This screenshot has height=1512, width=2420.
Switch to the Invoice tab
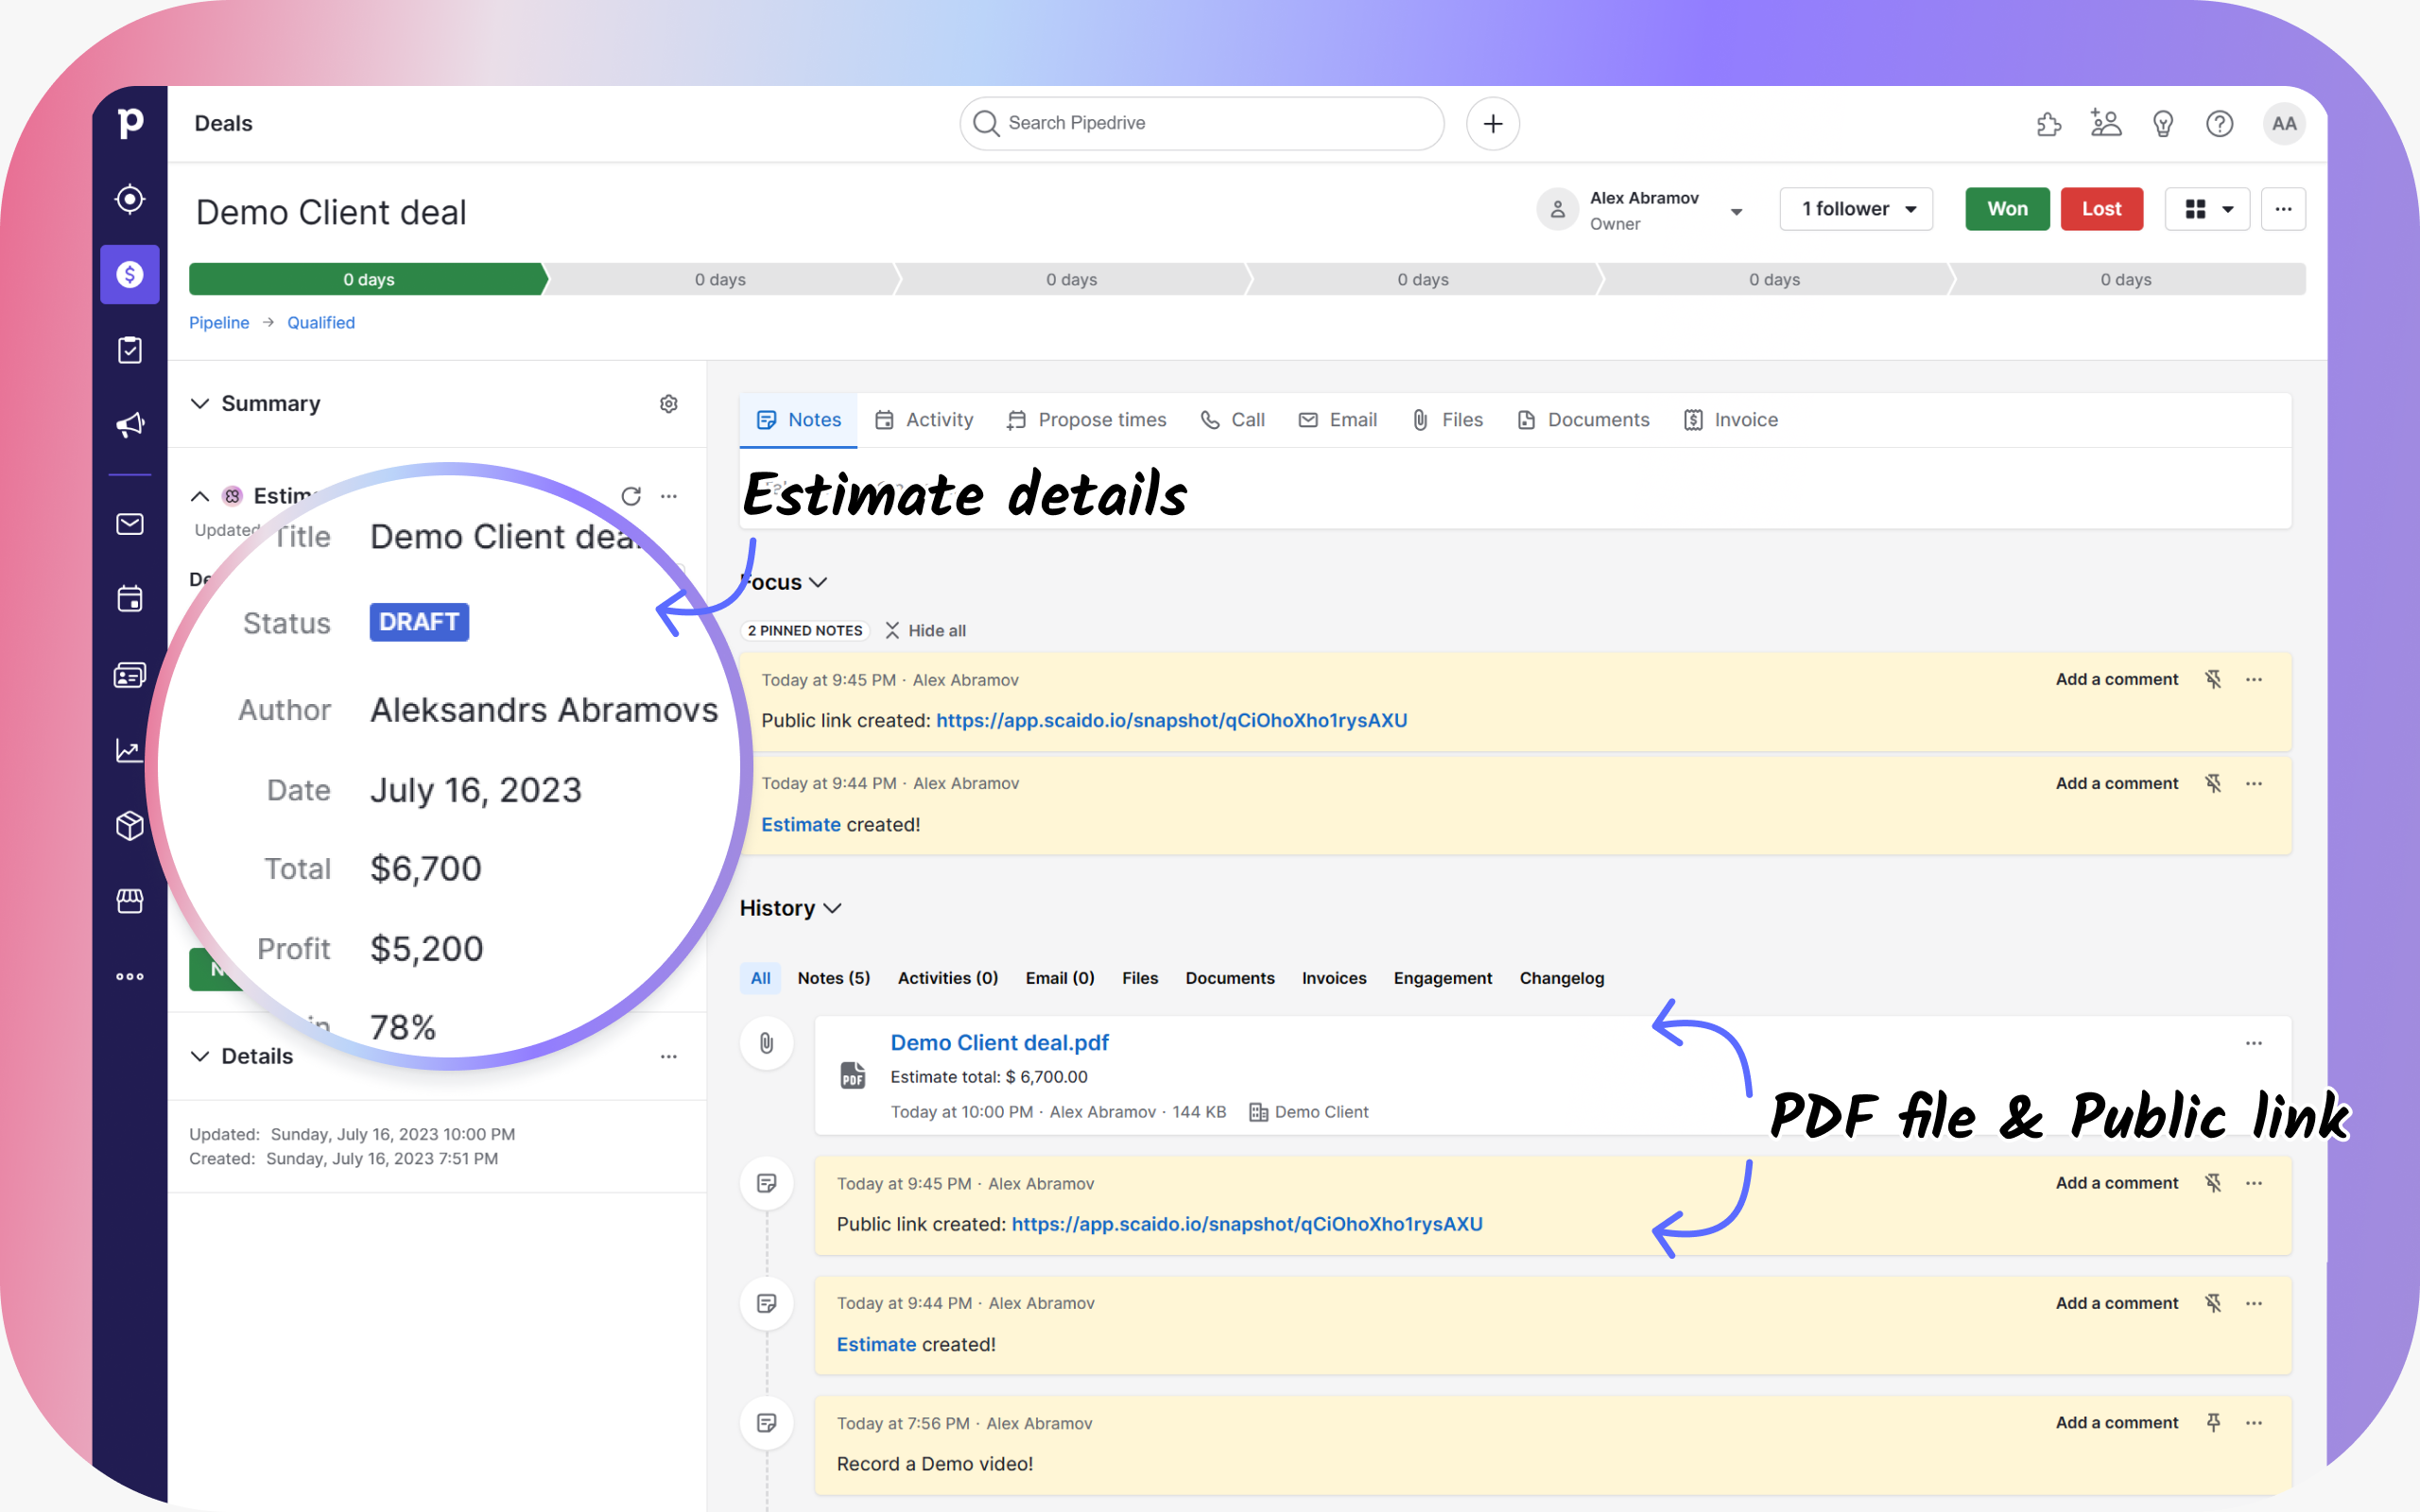coord(1730,420)
